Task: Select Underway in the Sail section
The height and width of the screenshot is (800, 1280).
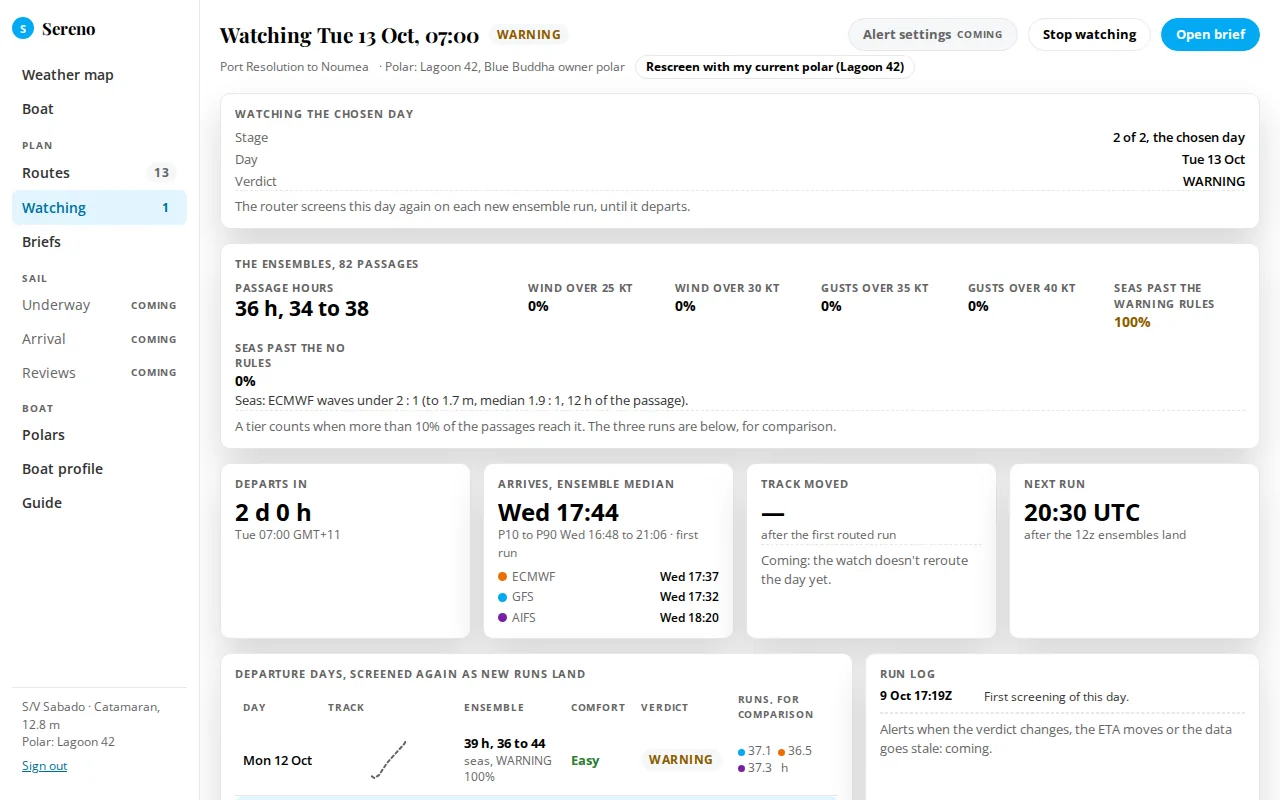Action: point(99,305)
